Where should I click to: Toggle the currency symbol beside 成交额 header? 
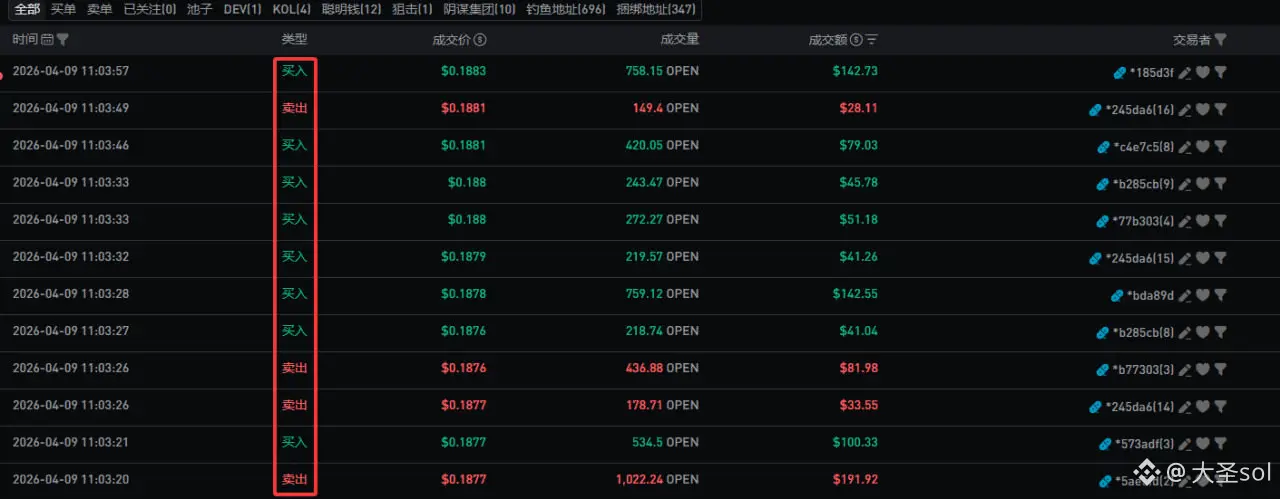pos(856,40)
